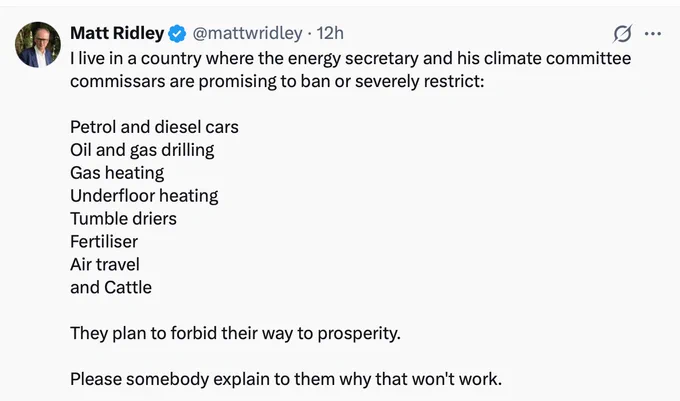Screen dimensions: 680x401
Task: Click the line 'commissars are promising to ban'
Action: (x=277, y=82)
